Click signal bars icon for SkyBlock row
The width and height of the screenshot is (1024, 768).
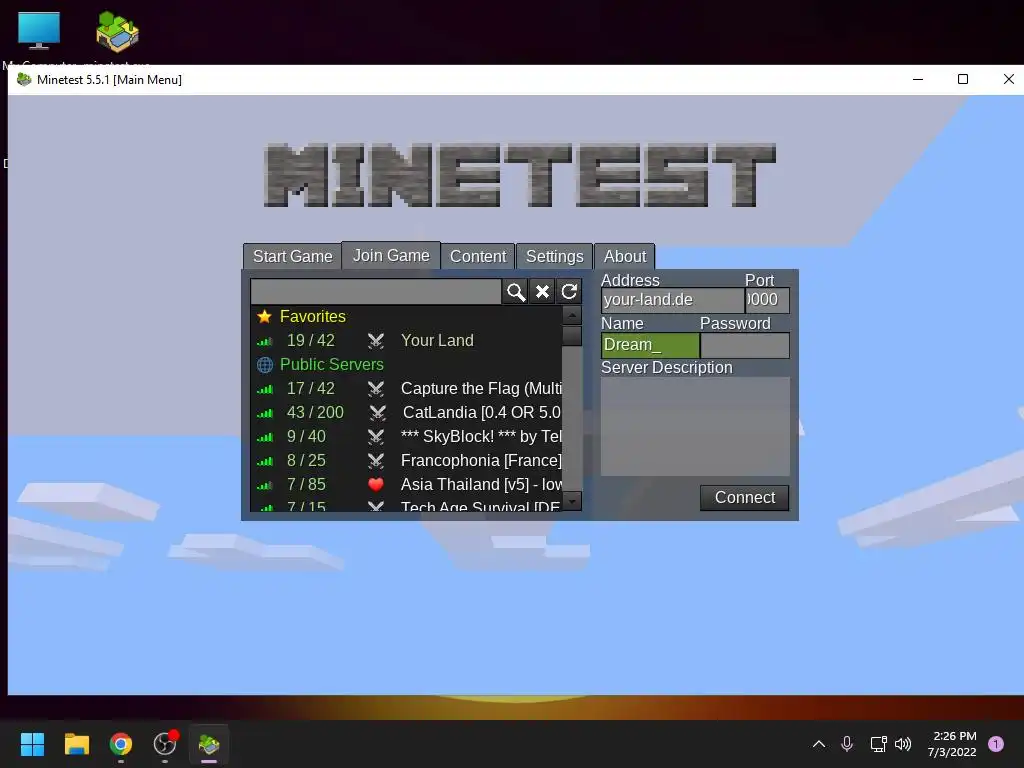tap(264, 438)
